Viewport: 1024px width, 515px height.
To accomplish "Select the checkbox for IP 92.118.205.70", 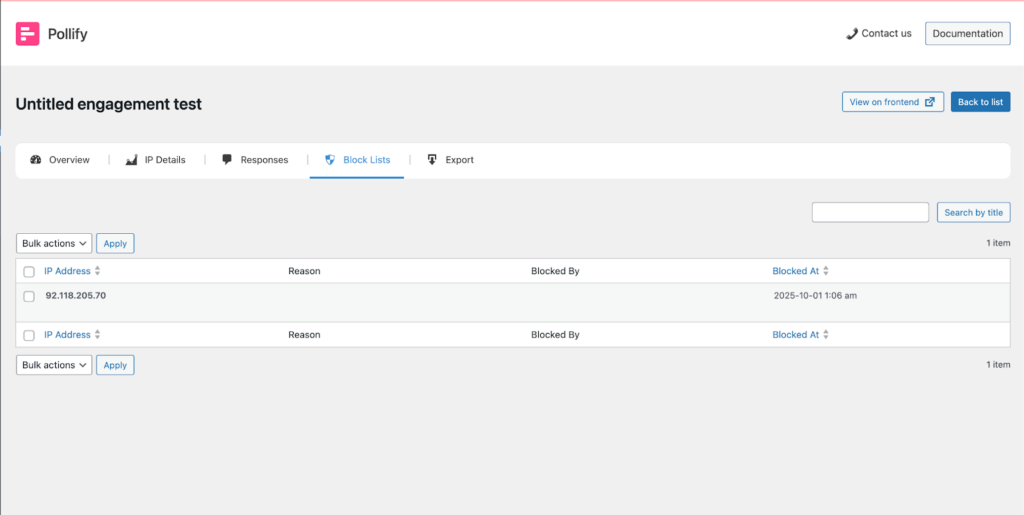I will pyautogui.click(x=29, y=296).
